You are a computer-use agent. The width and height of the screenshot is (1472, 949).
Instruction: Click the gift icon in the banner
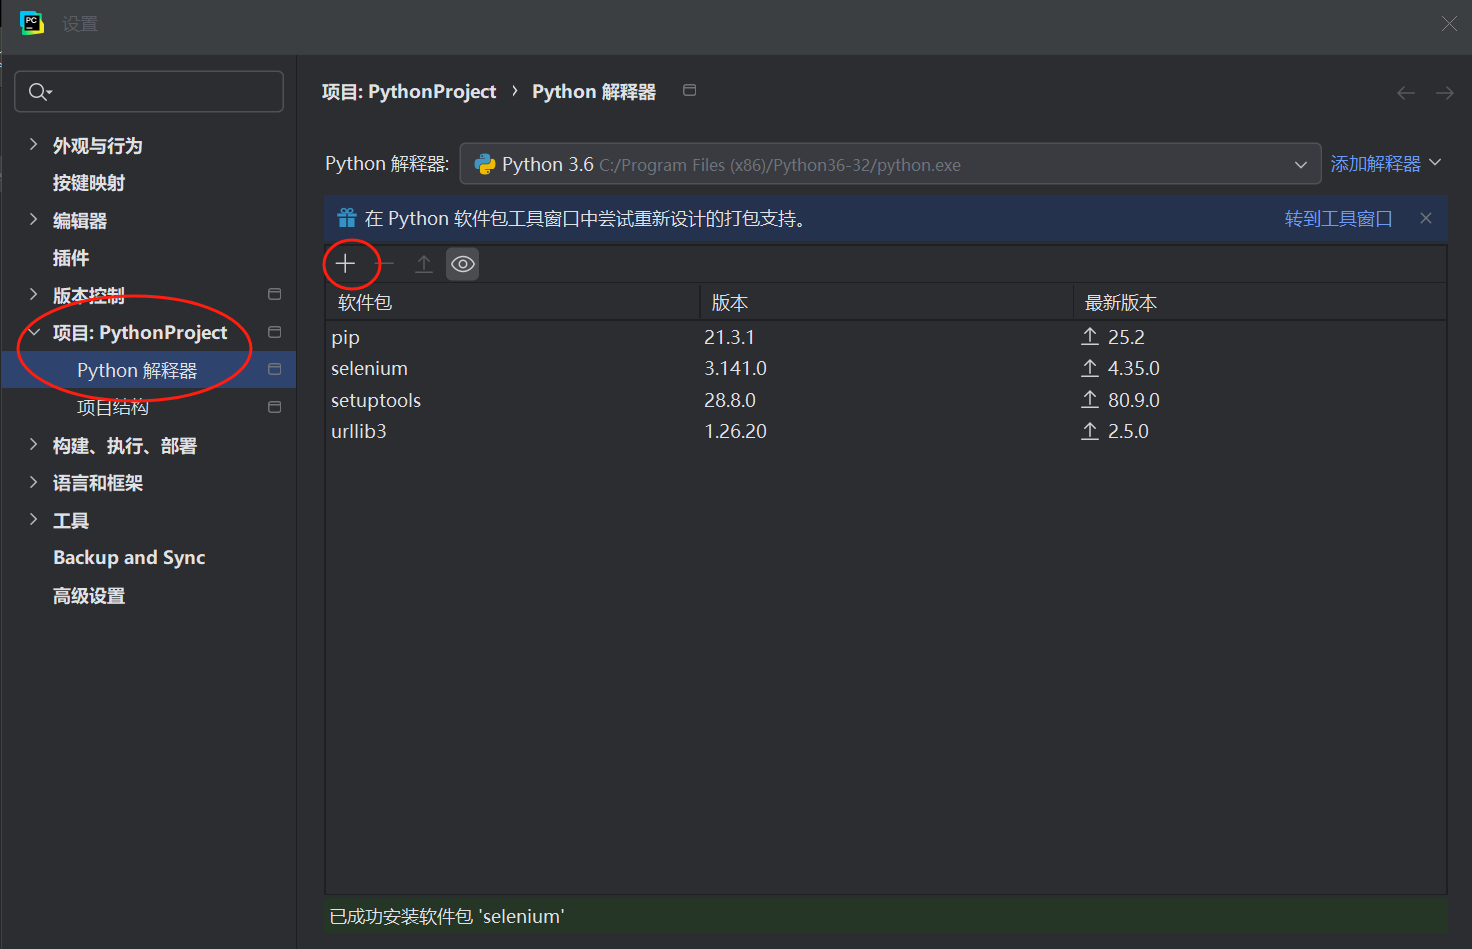[347, 218]
